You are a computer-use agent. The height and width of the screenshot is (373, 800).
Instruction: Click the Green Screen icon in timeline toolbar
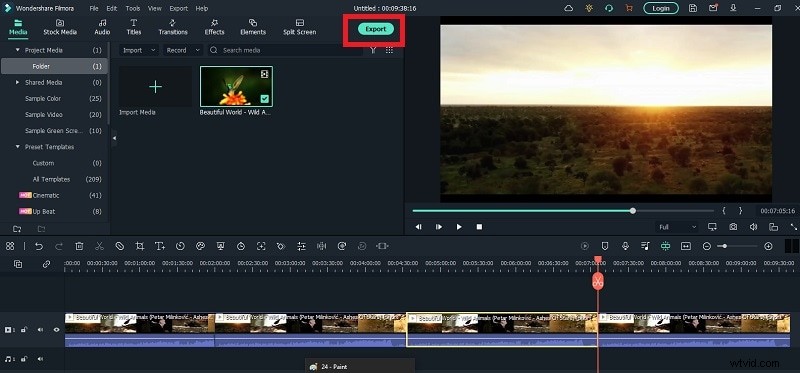pos(220,246)
